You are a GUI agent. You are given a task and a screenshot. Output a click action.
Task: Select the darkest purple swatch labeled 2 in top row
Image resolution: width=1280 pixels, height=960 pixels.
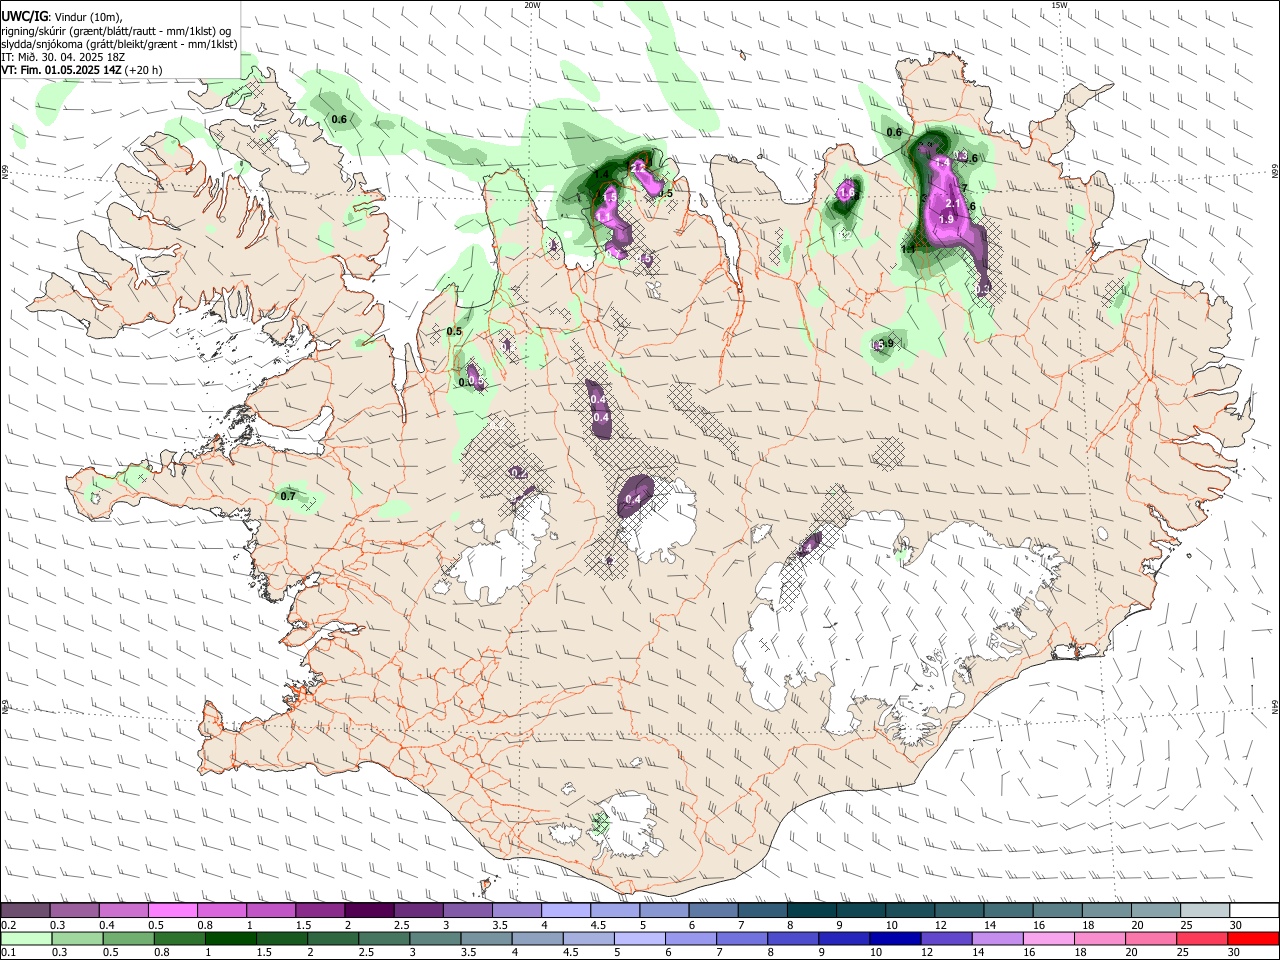click(x=369, y=910)
